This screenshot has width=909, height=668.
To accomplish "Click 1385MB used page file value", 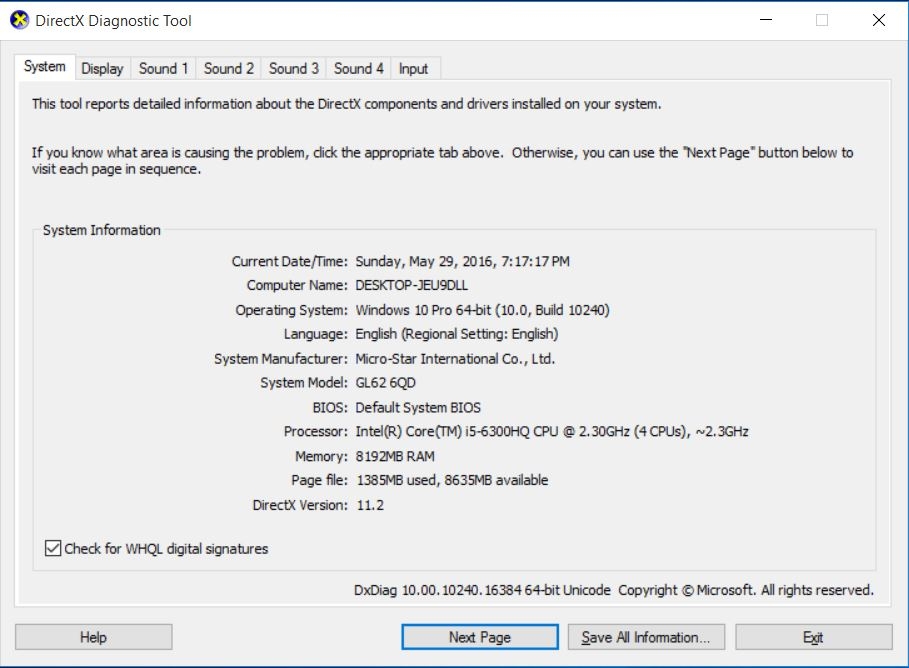I will (x=452, y=480).
